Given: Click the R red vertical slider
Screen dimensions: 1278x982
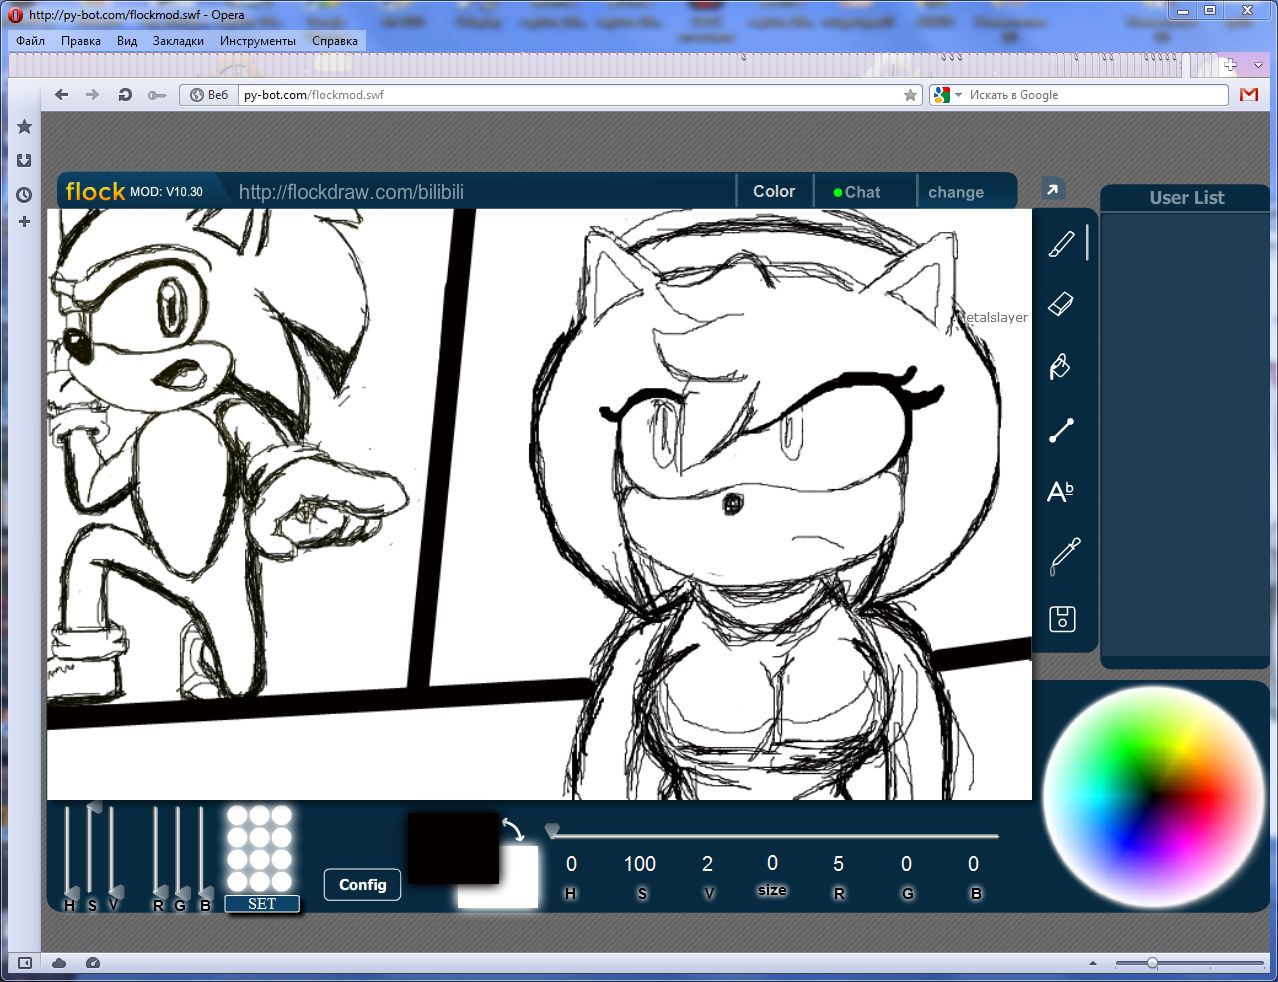Looking at the screenshot, I should tap(157, 851).
